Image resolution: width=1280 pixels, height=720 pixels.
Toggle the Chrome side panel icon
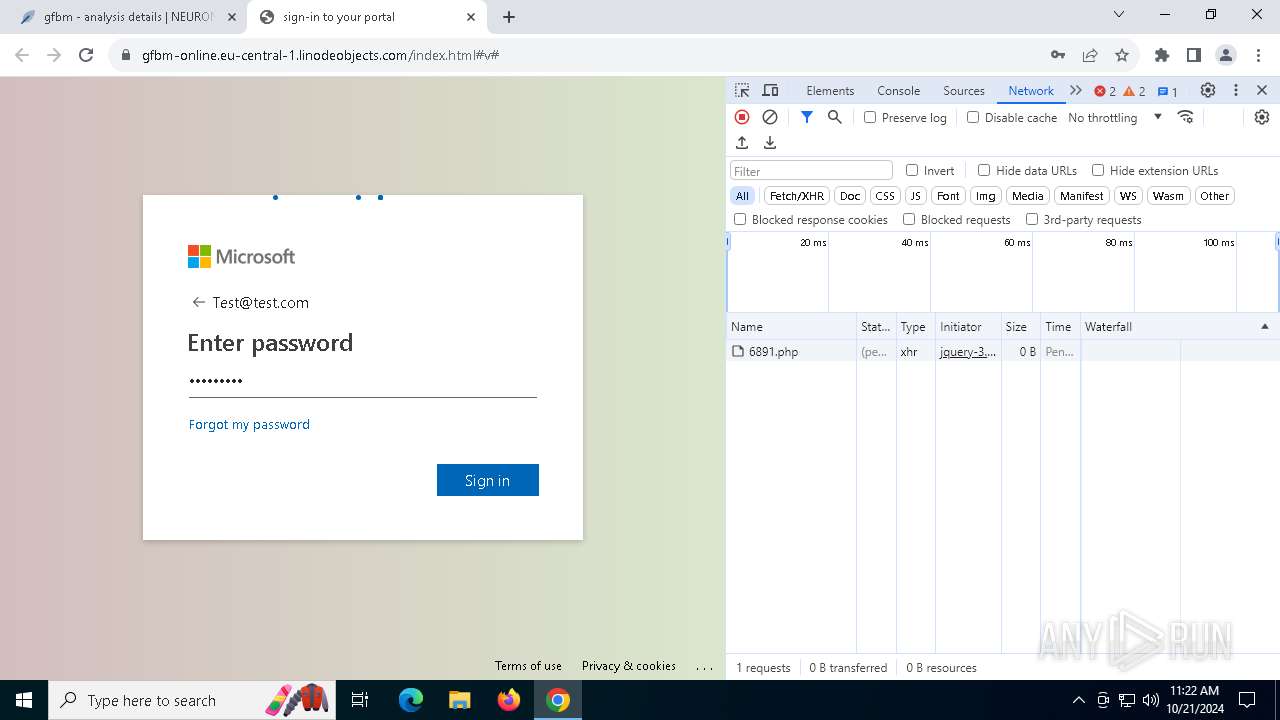1194,55
